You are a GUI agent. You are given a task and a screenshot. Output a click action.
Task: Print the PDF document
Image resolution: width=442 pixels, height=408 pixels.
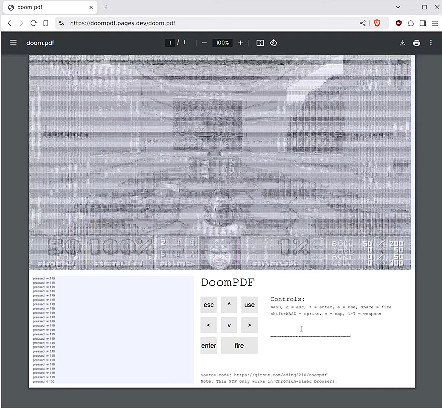[416, 43]
